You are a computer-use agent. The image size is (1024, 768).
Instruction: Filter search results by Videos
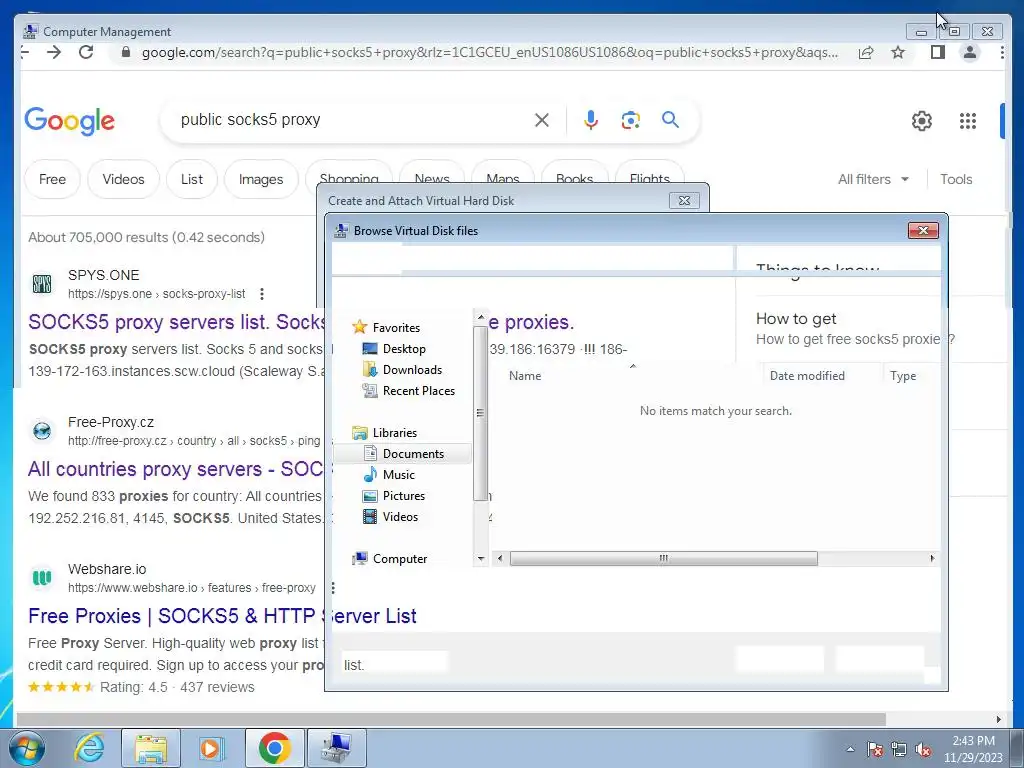(123, 179)
